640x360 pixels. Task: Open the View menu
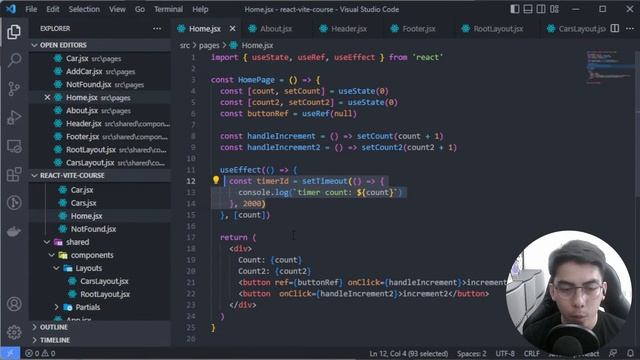coord(117,9)
